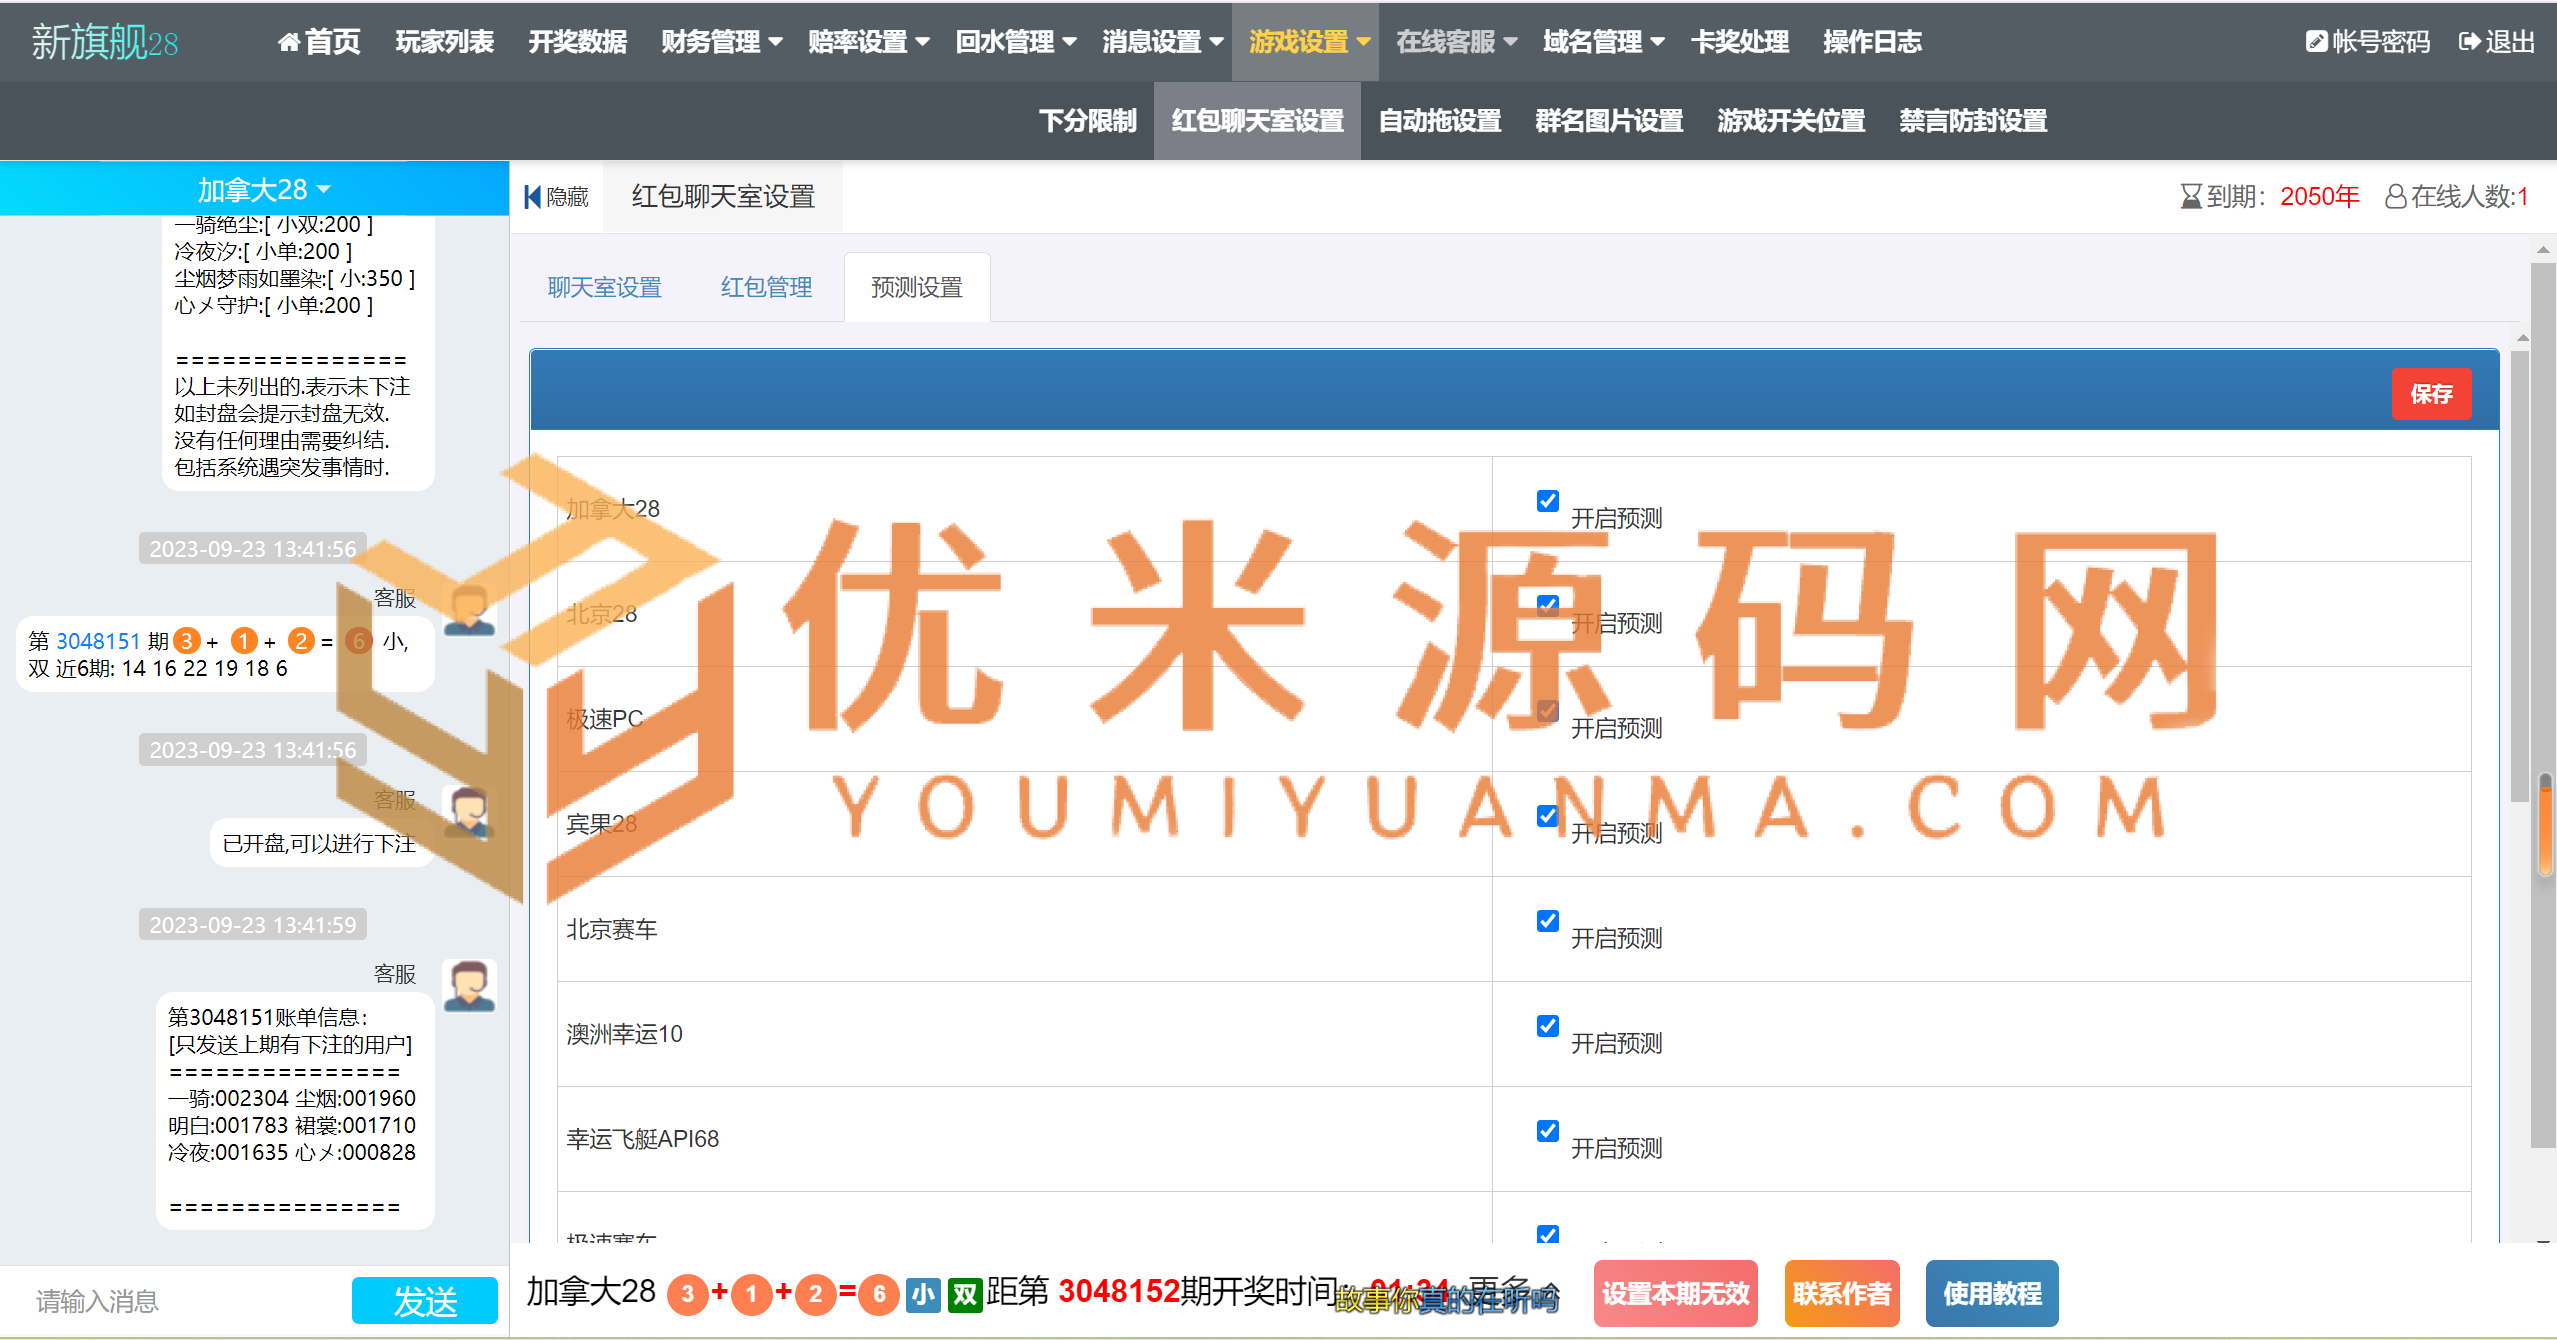
Task: Click the home icon next to 首页
Action: point(289,42)
